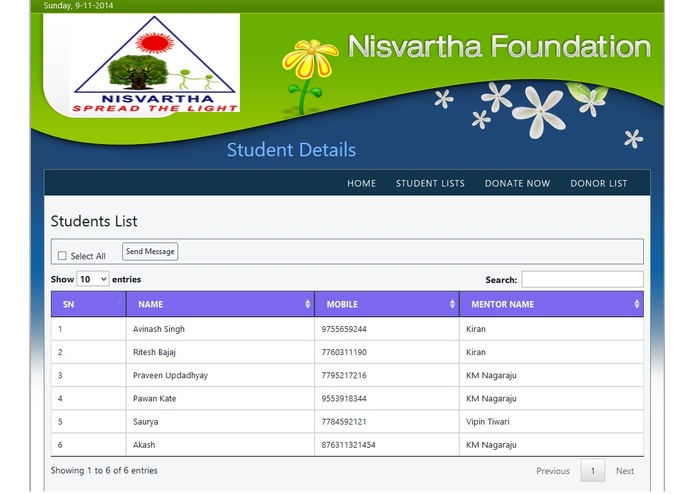
Task: Click the Students List heading
Action: pyautogui.click(x=94, y=221)
